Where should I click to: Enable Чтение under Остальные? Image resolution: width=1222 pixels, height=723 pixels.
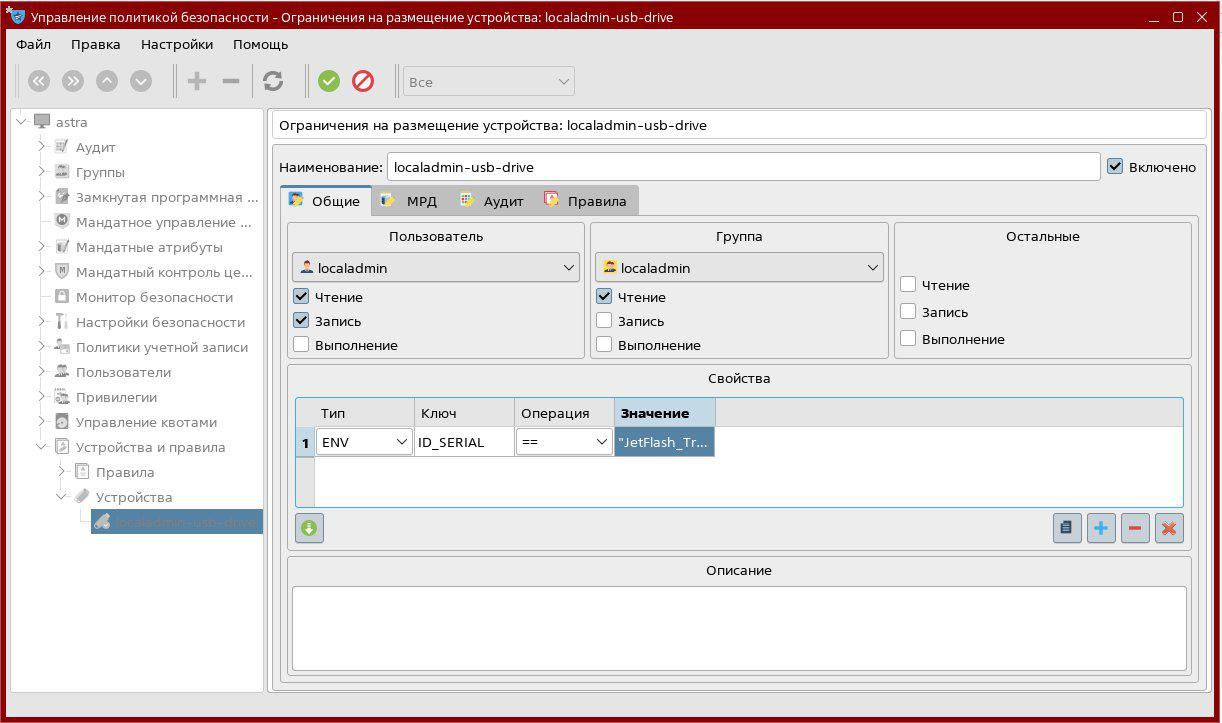908,285
